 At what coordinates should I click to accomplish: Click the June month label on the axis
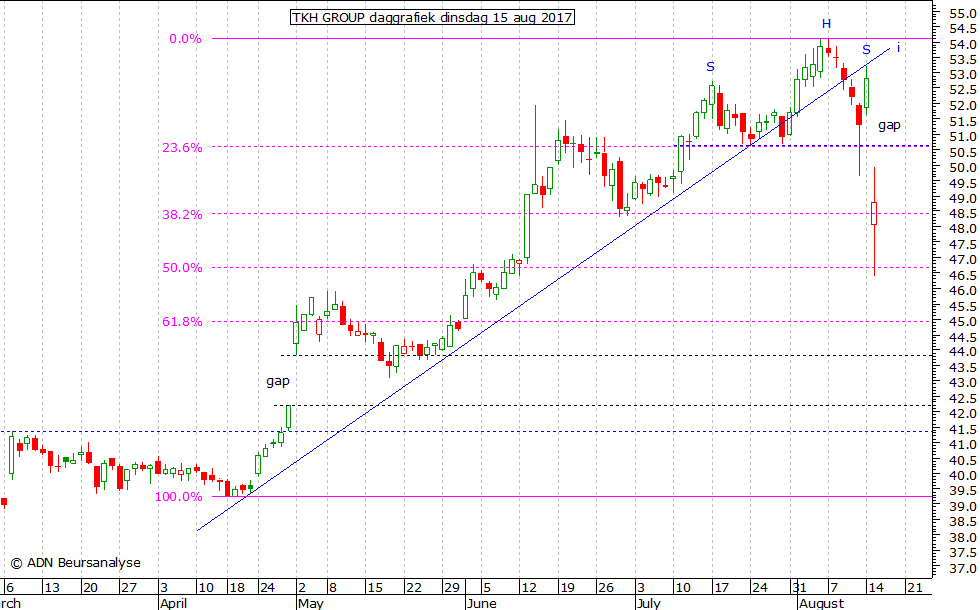click(481, 603)
